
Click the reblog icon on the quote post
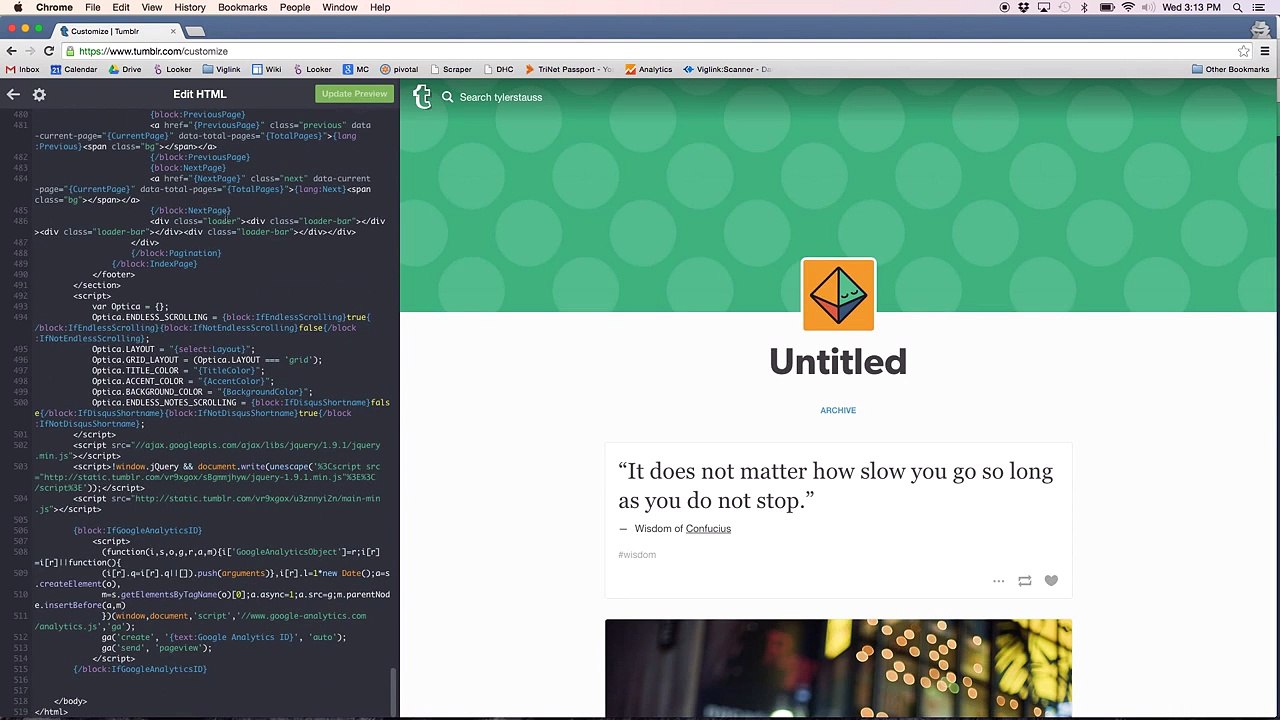(x=1024, y=580)
